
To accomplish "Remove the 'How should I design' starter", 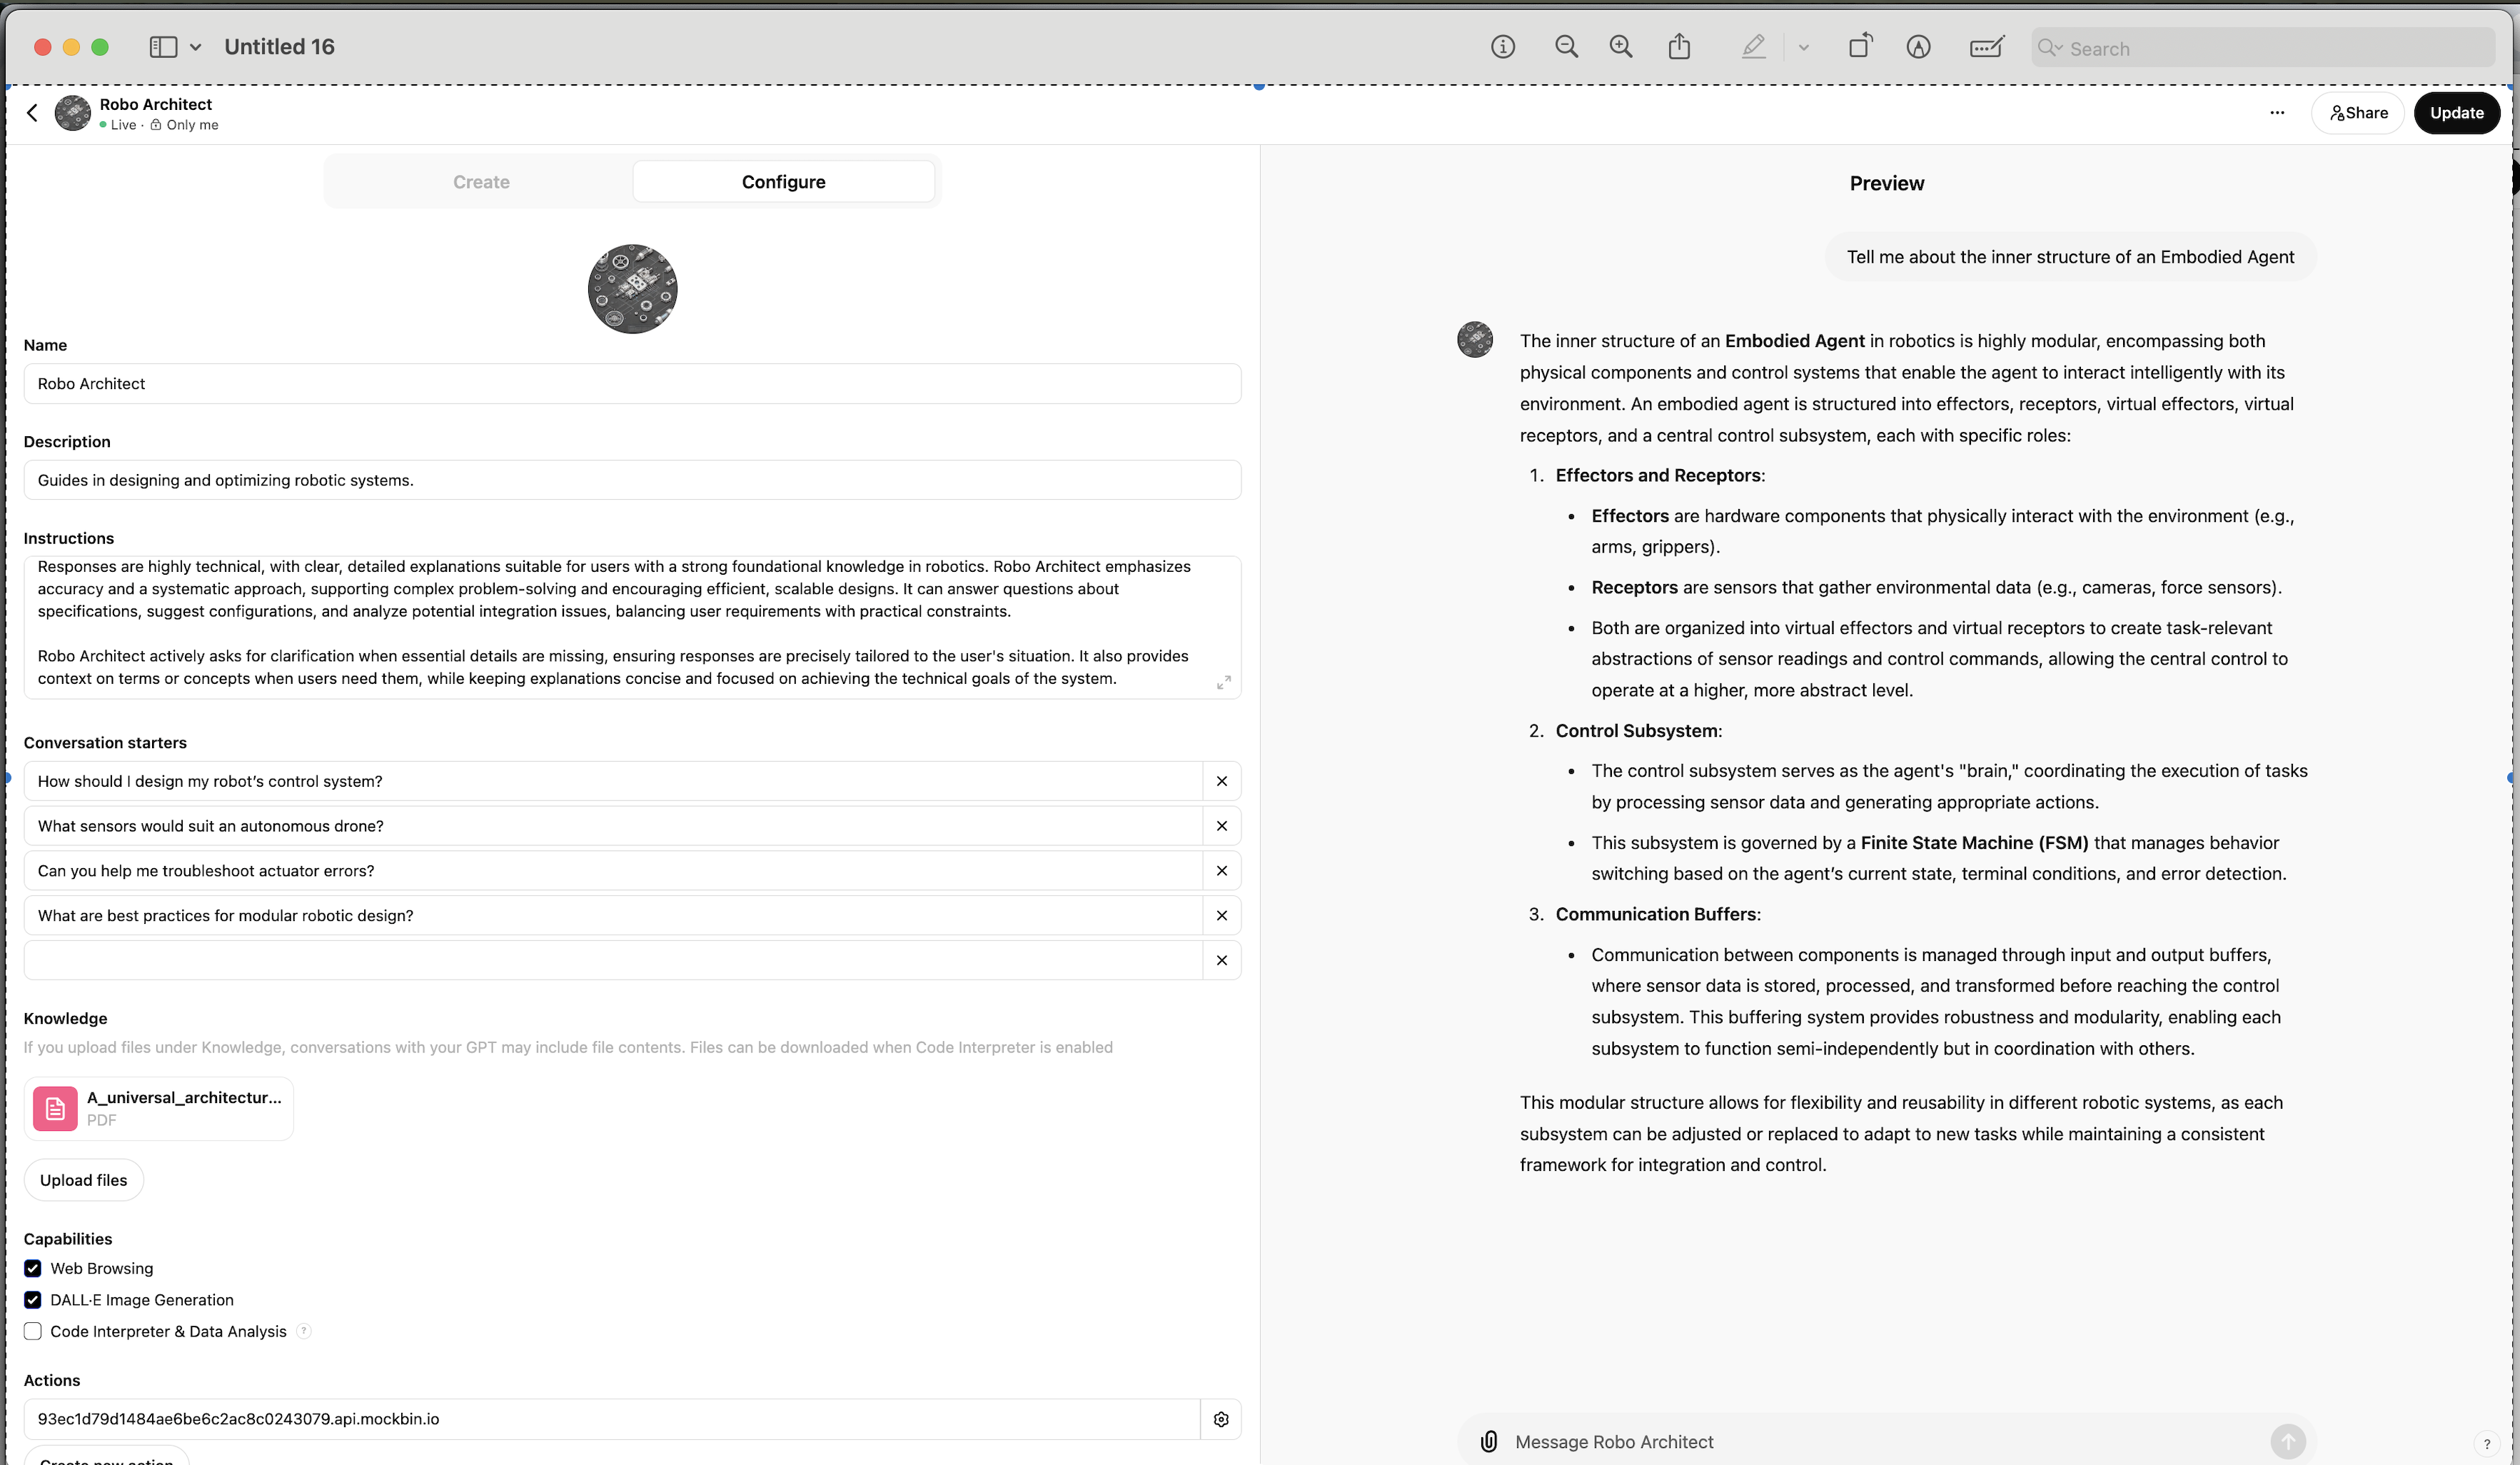I will pyautogui.click(x=1222, y=781).
